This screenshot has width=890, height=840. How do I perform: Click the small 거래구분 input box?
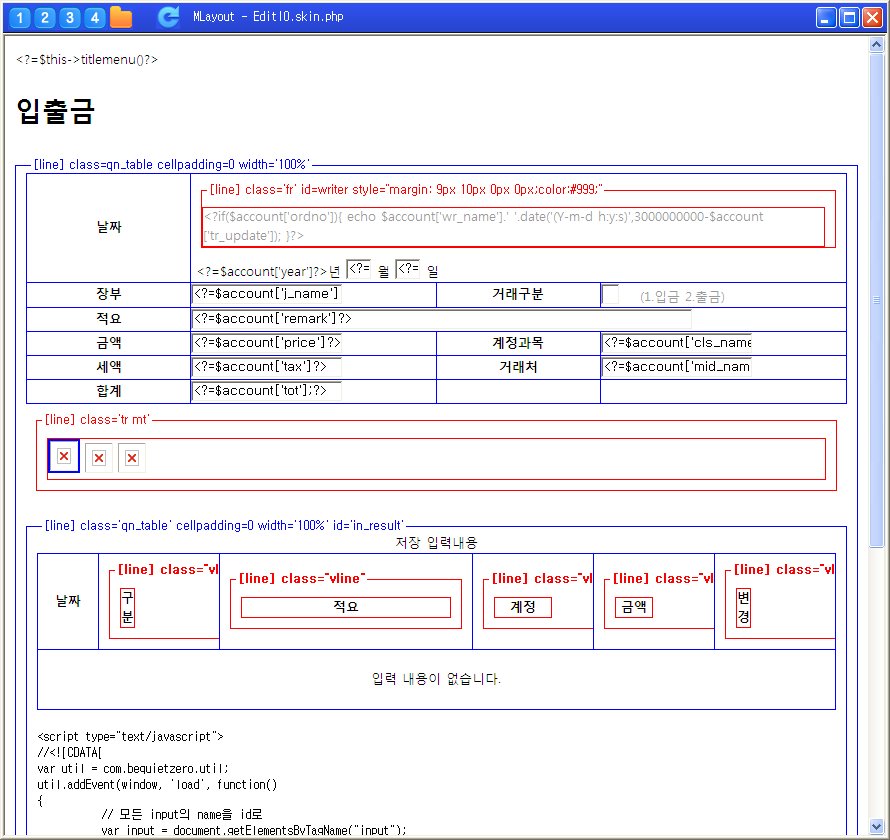pos(610,295)
